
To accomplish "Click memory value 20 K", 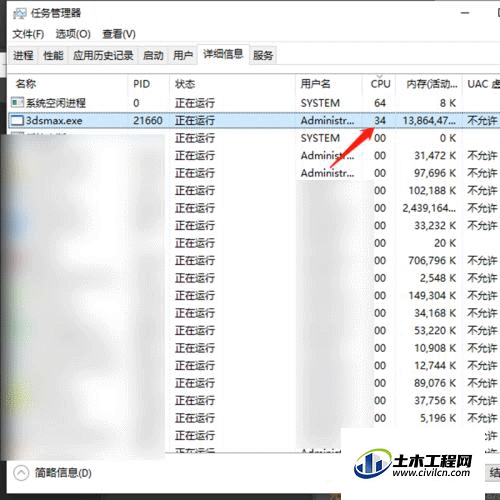I will point(445,243).
